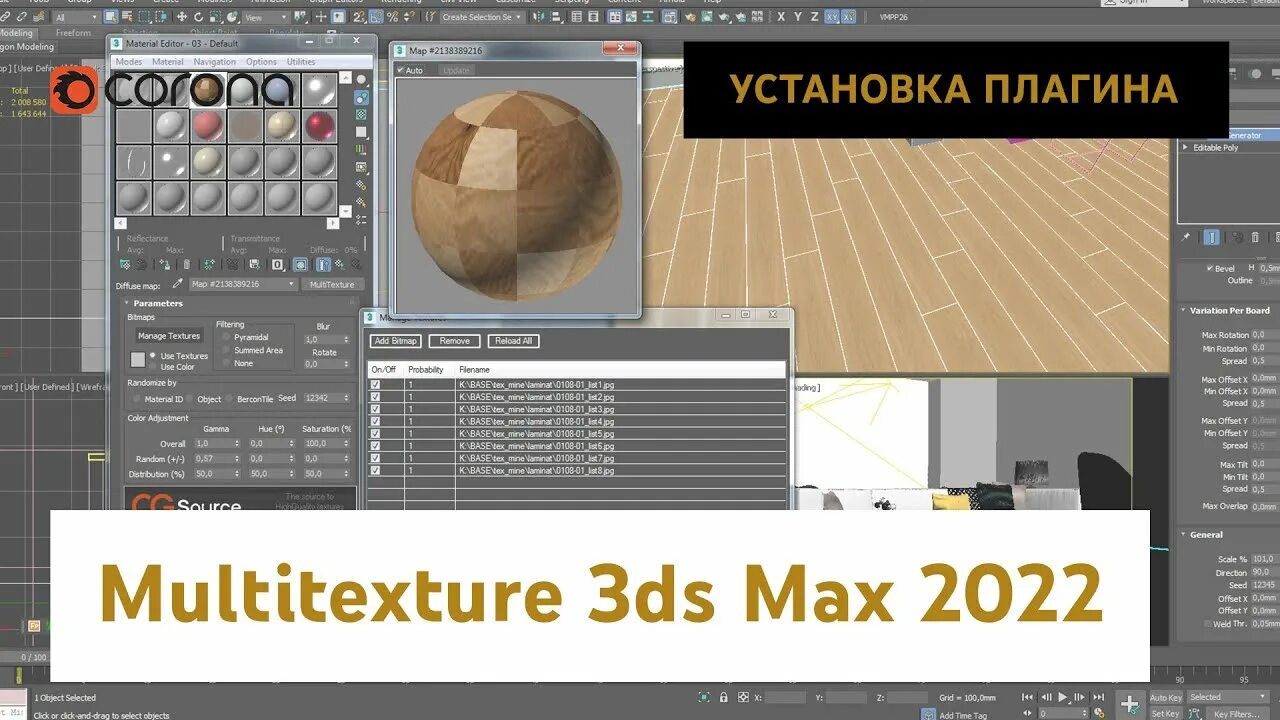Viewport: 1280px width, 720px height.
Task: Select Use Color radio button
Action: 153,367
